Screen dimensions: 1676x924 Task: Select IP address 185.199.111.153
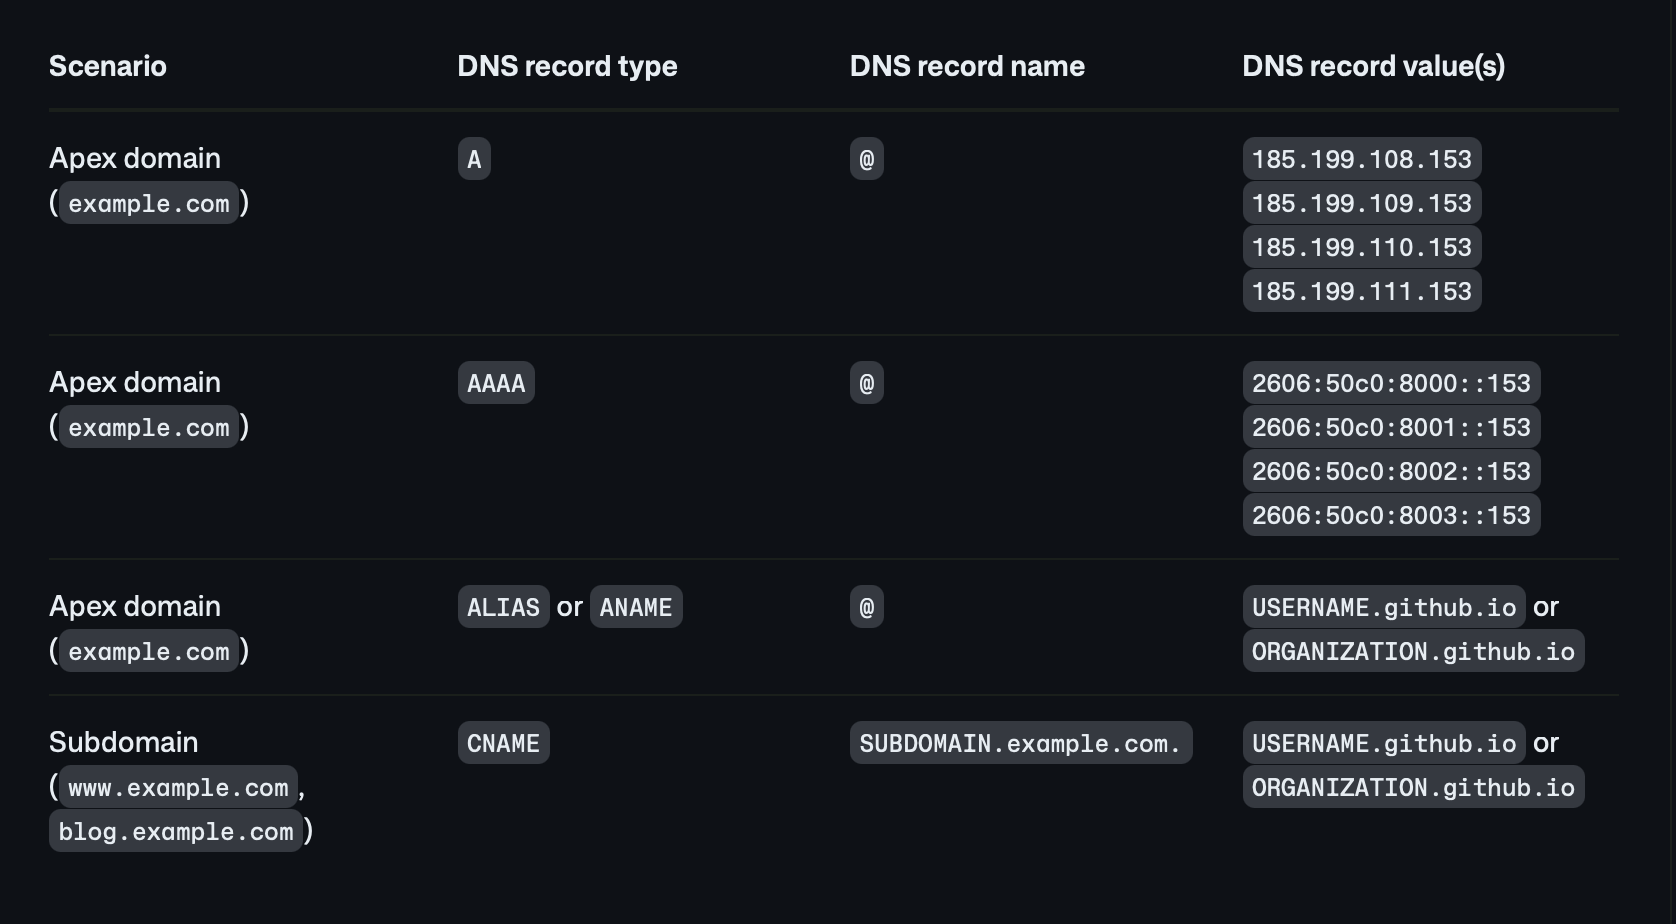(x=1362, y=291)
